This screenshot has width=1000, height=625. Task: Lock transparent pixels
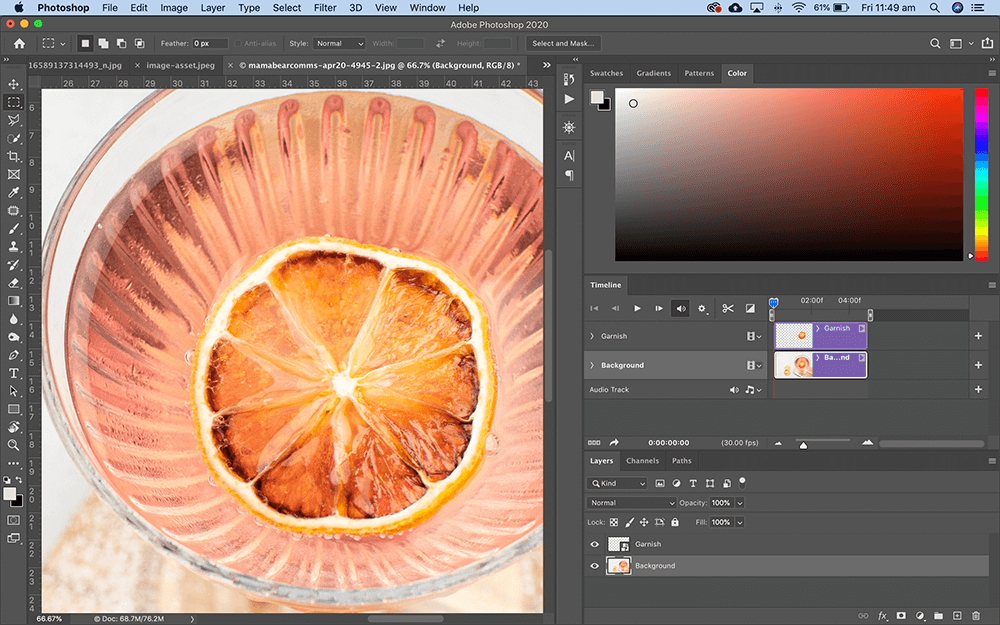pyautogui.click(x=614, y=522)
